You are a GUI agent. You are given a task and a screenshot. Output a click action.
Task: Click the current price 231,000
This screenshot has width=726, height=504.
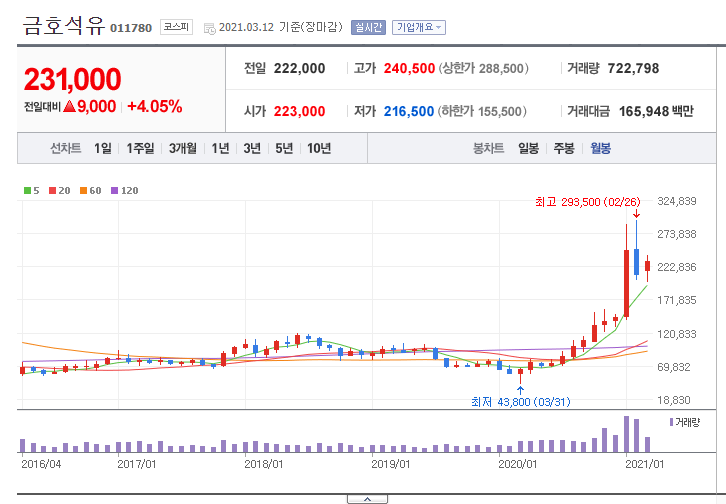pyautogui.click(x=73, y=79)
